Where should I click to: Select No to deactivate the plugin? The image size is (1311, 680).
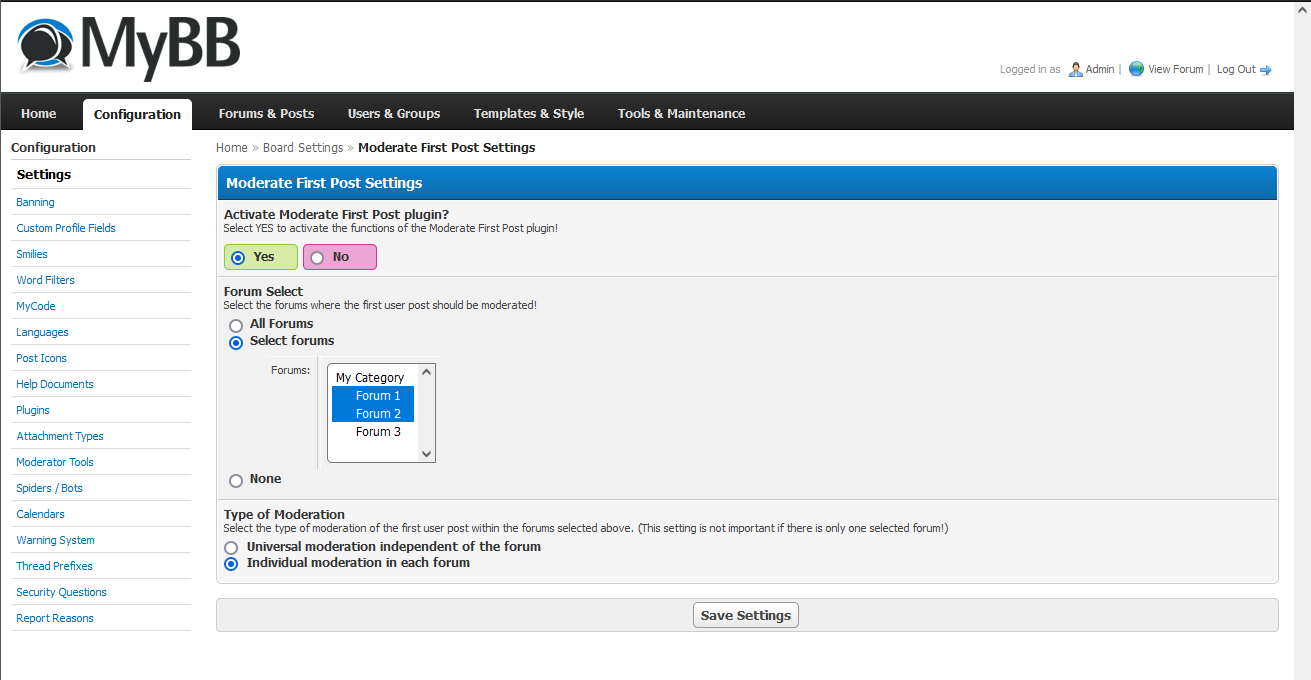317,257
